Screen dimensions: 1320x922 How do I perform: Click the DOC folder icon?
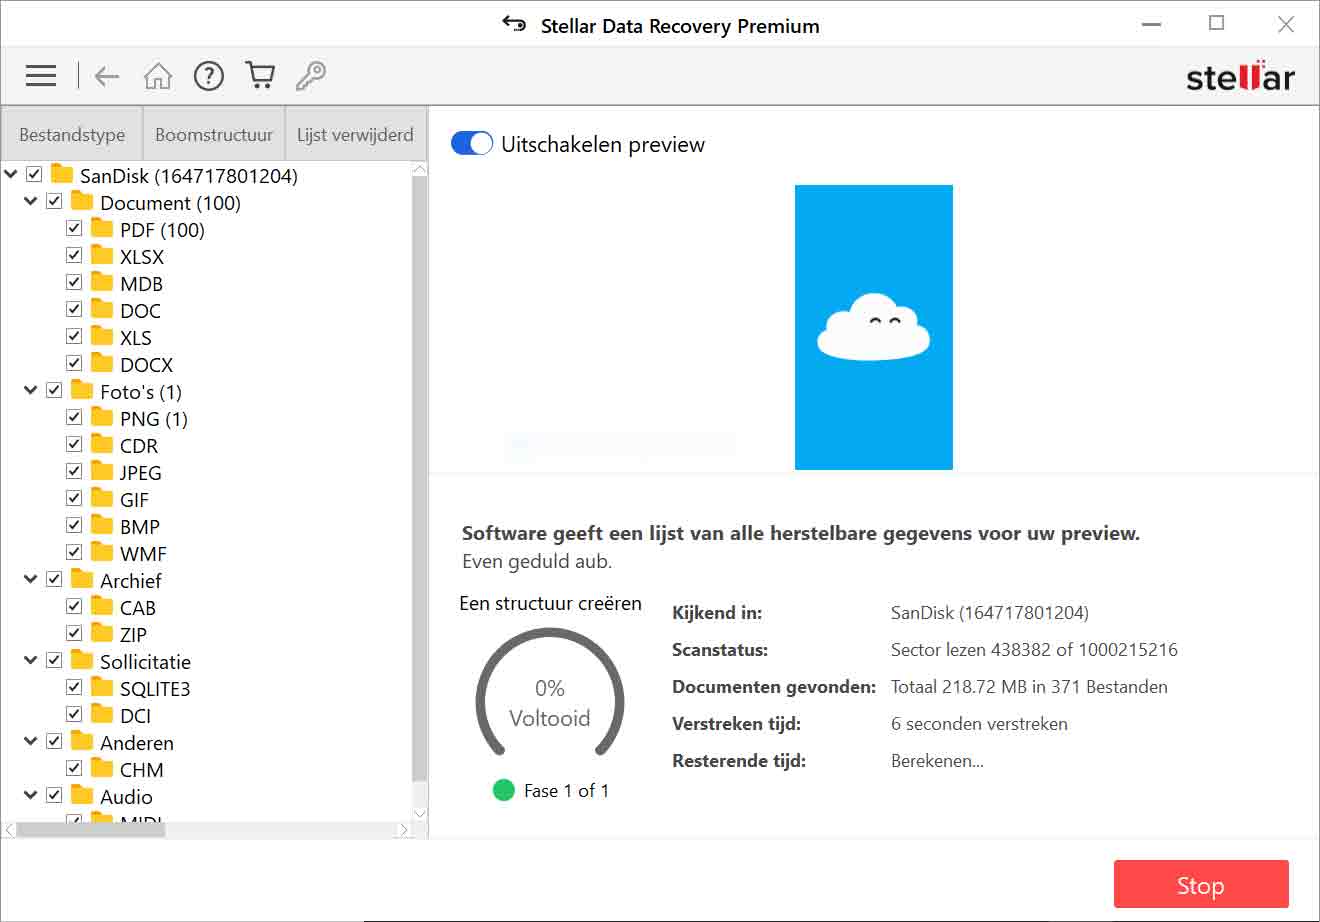(102, 309)
